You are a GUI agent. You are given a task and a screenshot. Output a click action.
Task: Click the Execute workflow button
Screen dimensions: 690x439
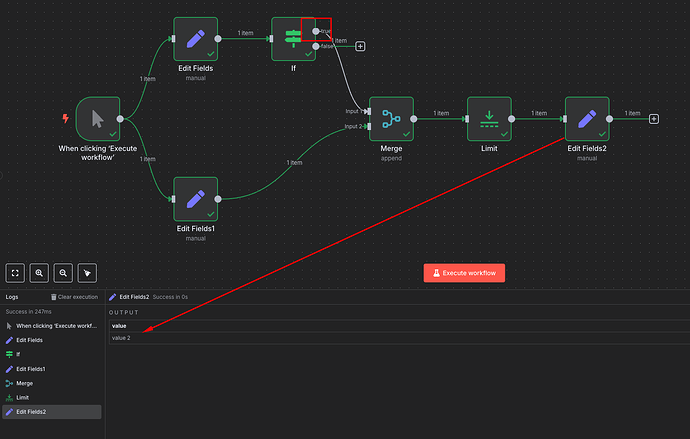pos(464,273)
